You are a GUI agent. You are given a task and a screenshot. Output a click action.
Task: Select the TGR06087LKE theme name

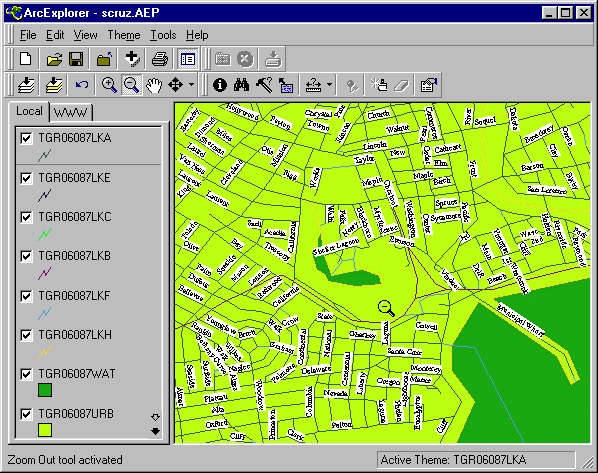click(74, 178)
